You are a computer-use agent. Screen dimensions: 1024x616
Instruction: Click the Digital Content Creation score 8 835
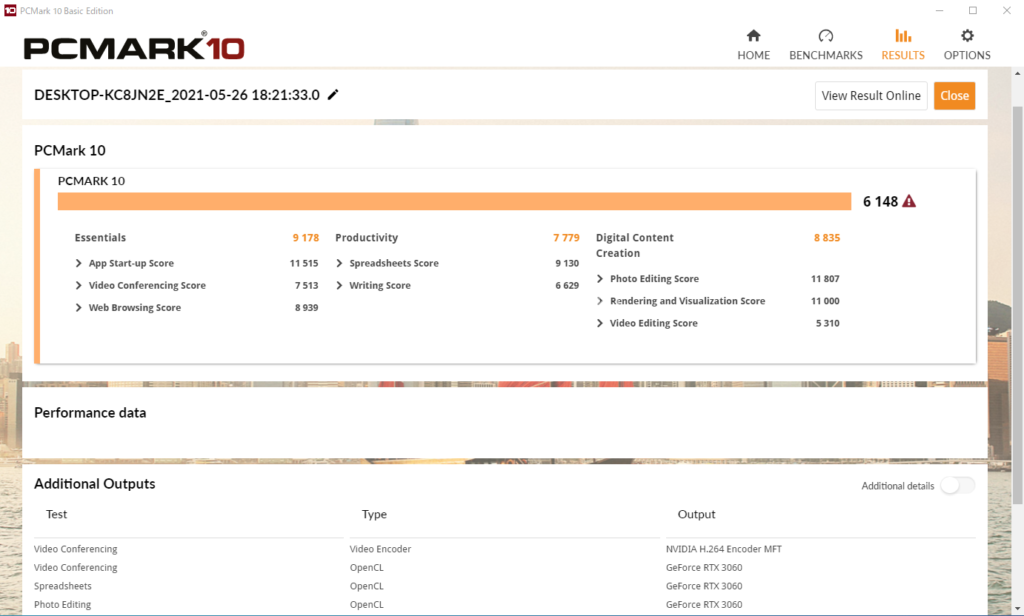tap(827, 238)
